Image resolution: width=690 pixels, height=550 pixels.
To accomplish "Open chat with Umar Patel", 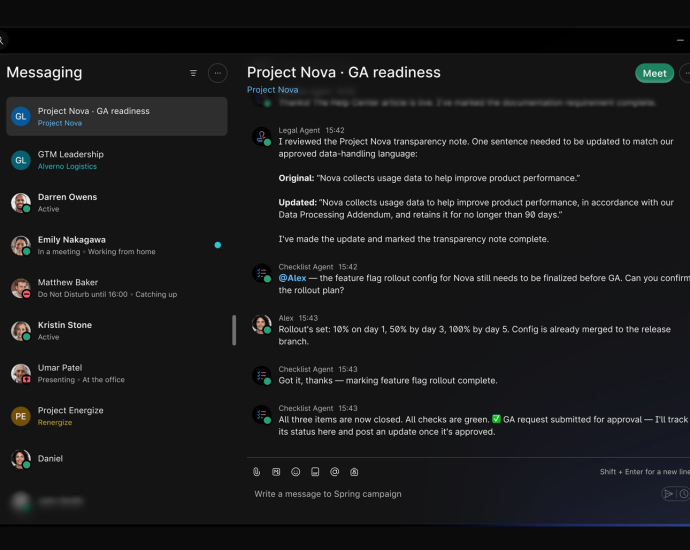I will pos(117,374).
